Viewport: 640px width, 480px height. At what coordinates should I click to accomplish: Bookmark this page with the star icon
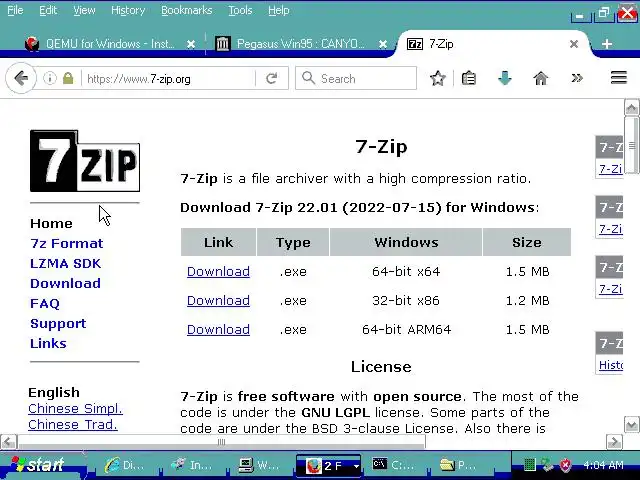click(438, 78)
